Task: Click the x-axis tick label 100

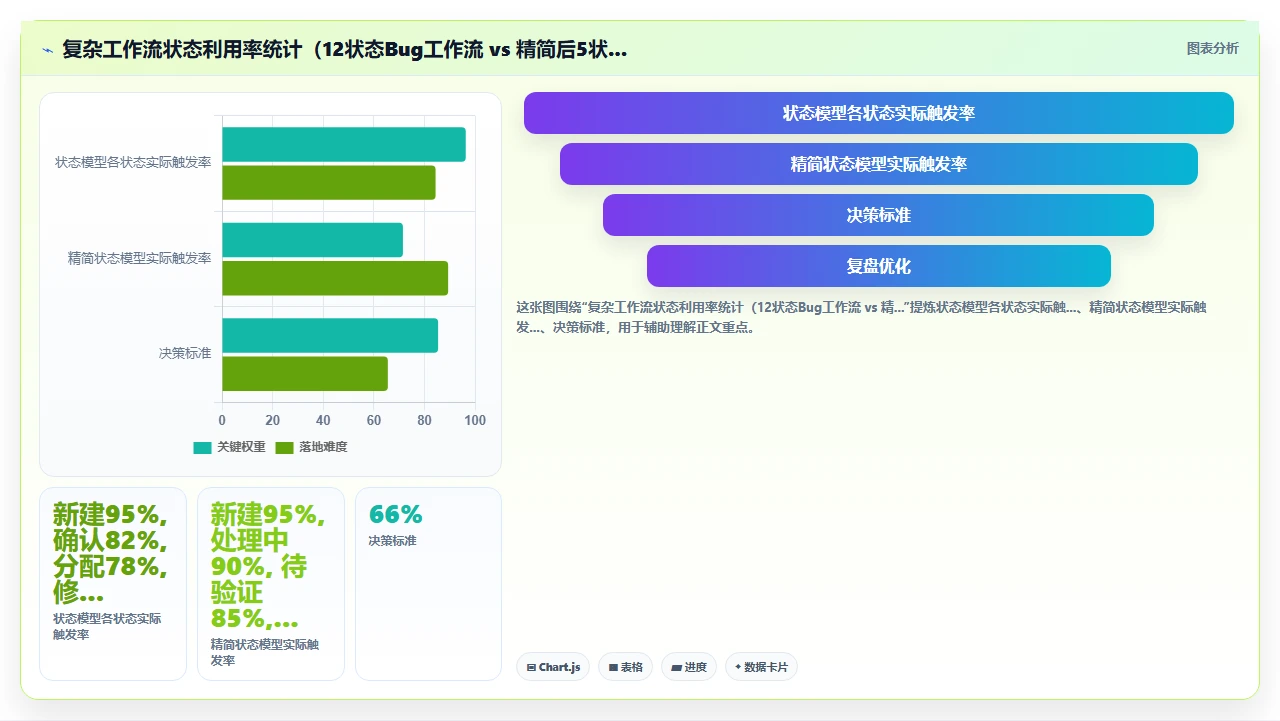Action: (x=475, y=421)
